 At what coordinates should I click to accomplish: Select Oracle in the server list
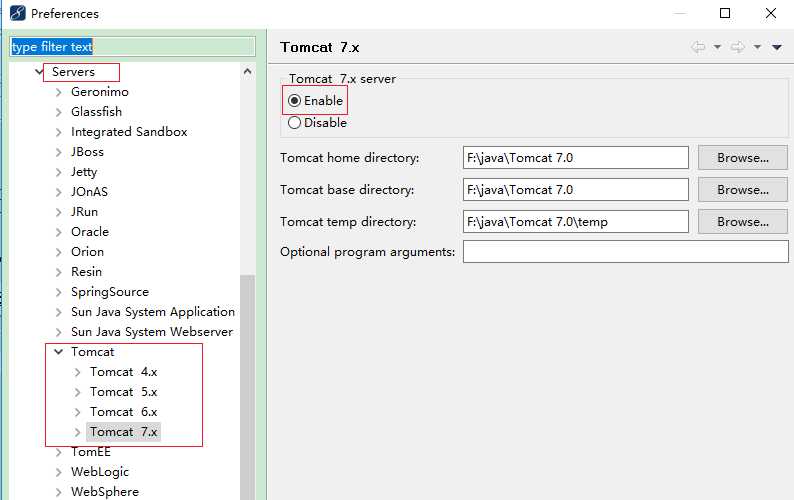tap(90, 232)
